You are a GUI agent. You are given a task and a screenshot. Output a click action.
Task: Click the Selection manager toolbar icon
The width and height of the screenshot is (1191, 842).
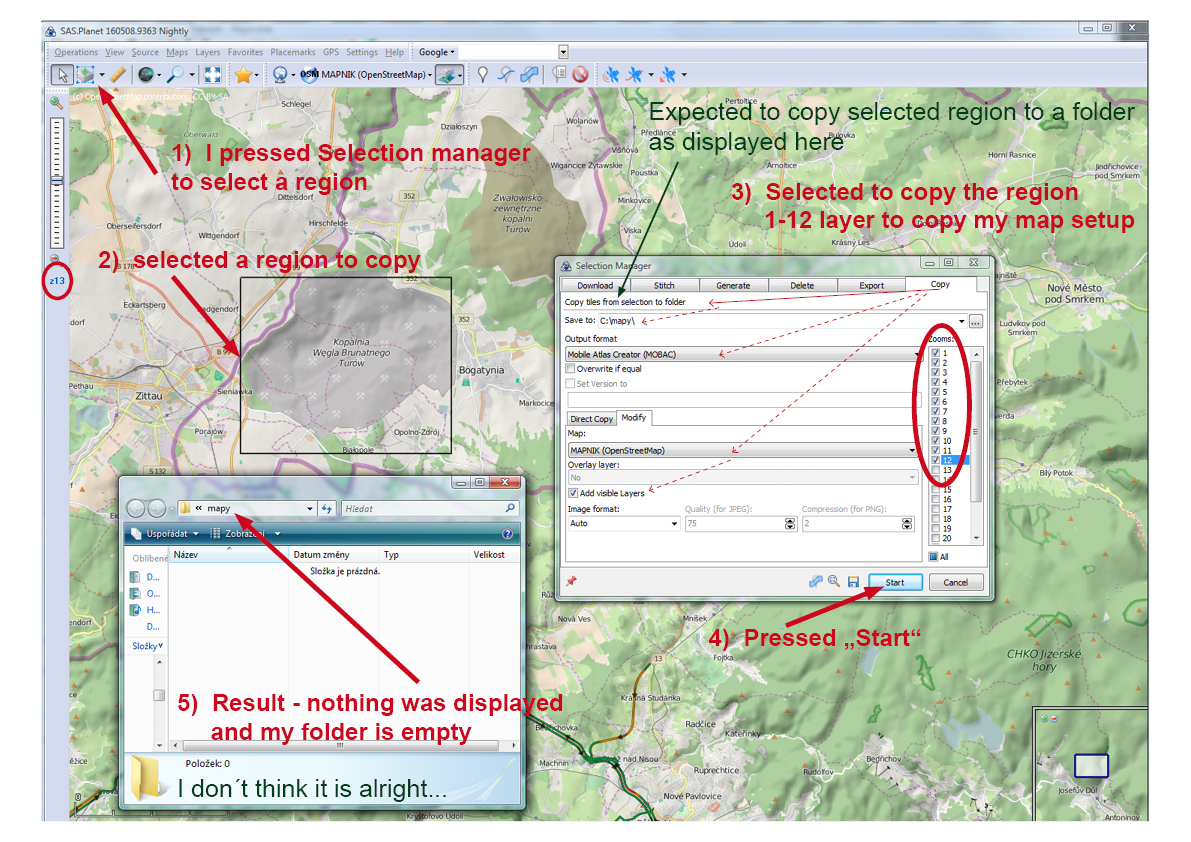87,74
